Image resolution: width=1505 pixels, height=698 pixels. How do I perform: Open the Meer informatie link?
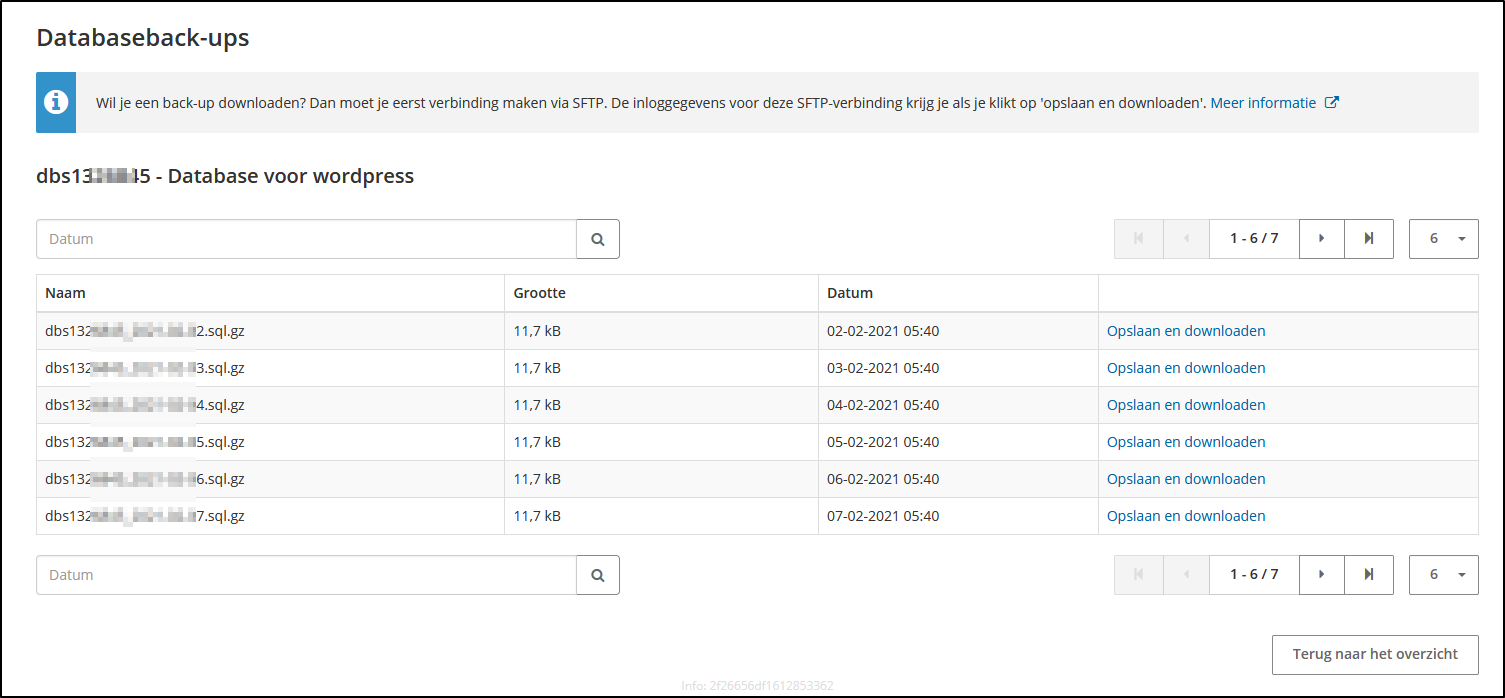click(x=1263, y=102)
